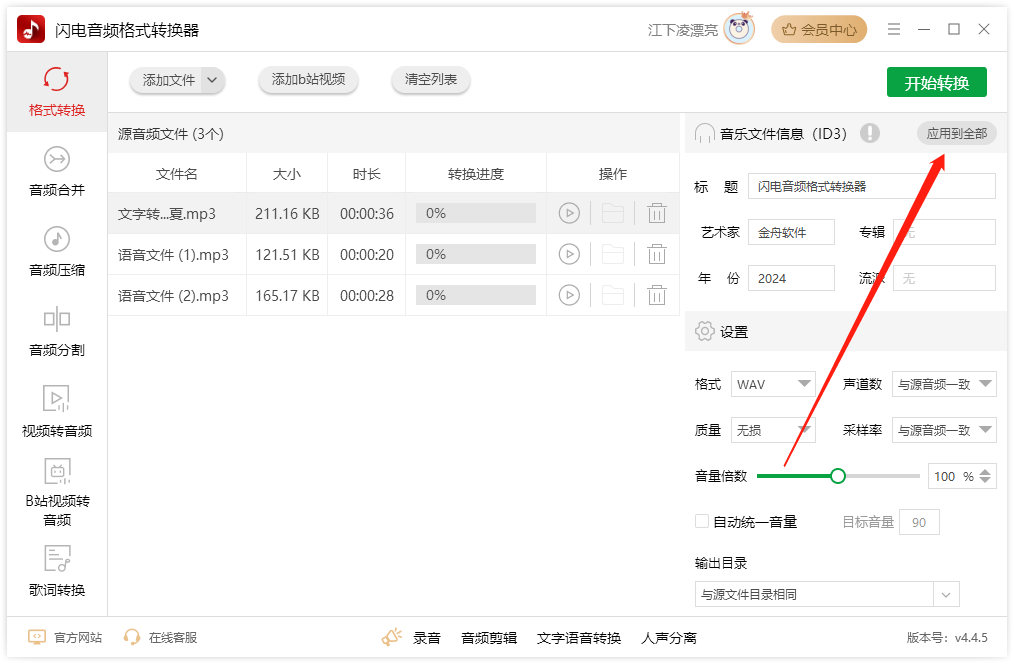Expand the 格式 WAV dropdown
This screenshot has height=664, width=1014.
(x=773, y=384)
